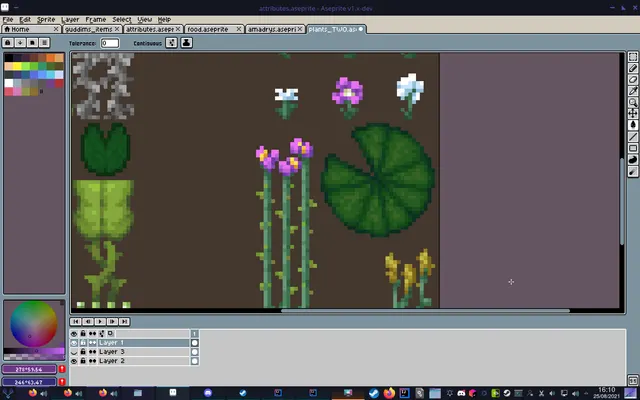Image resolution: width=640 pixels, height=400 pixels.
Task: Open the Frame menu
Action: tap(96, 20)
